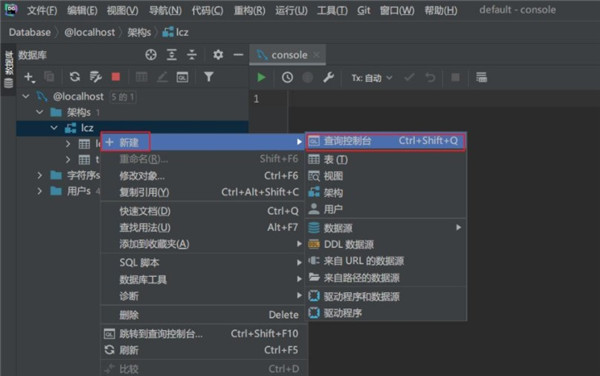
Task: Choose 查询控制台 from submenu
Action: point(386,141)
